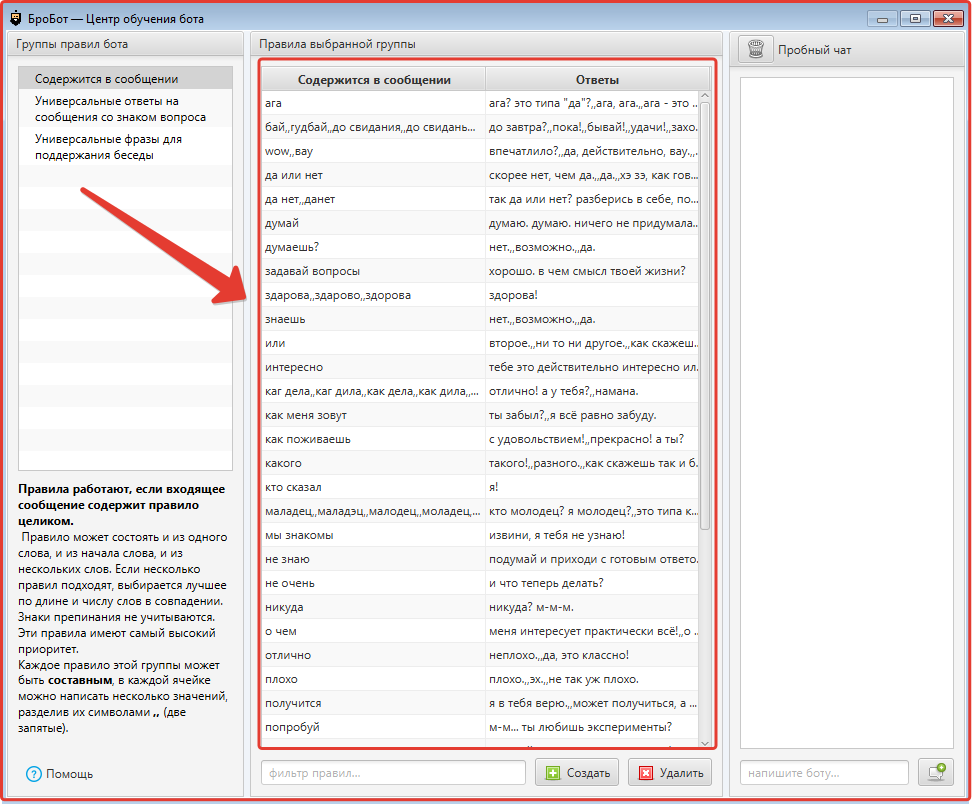Click the 'напишите боту...' chat input

824,773
